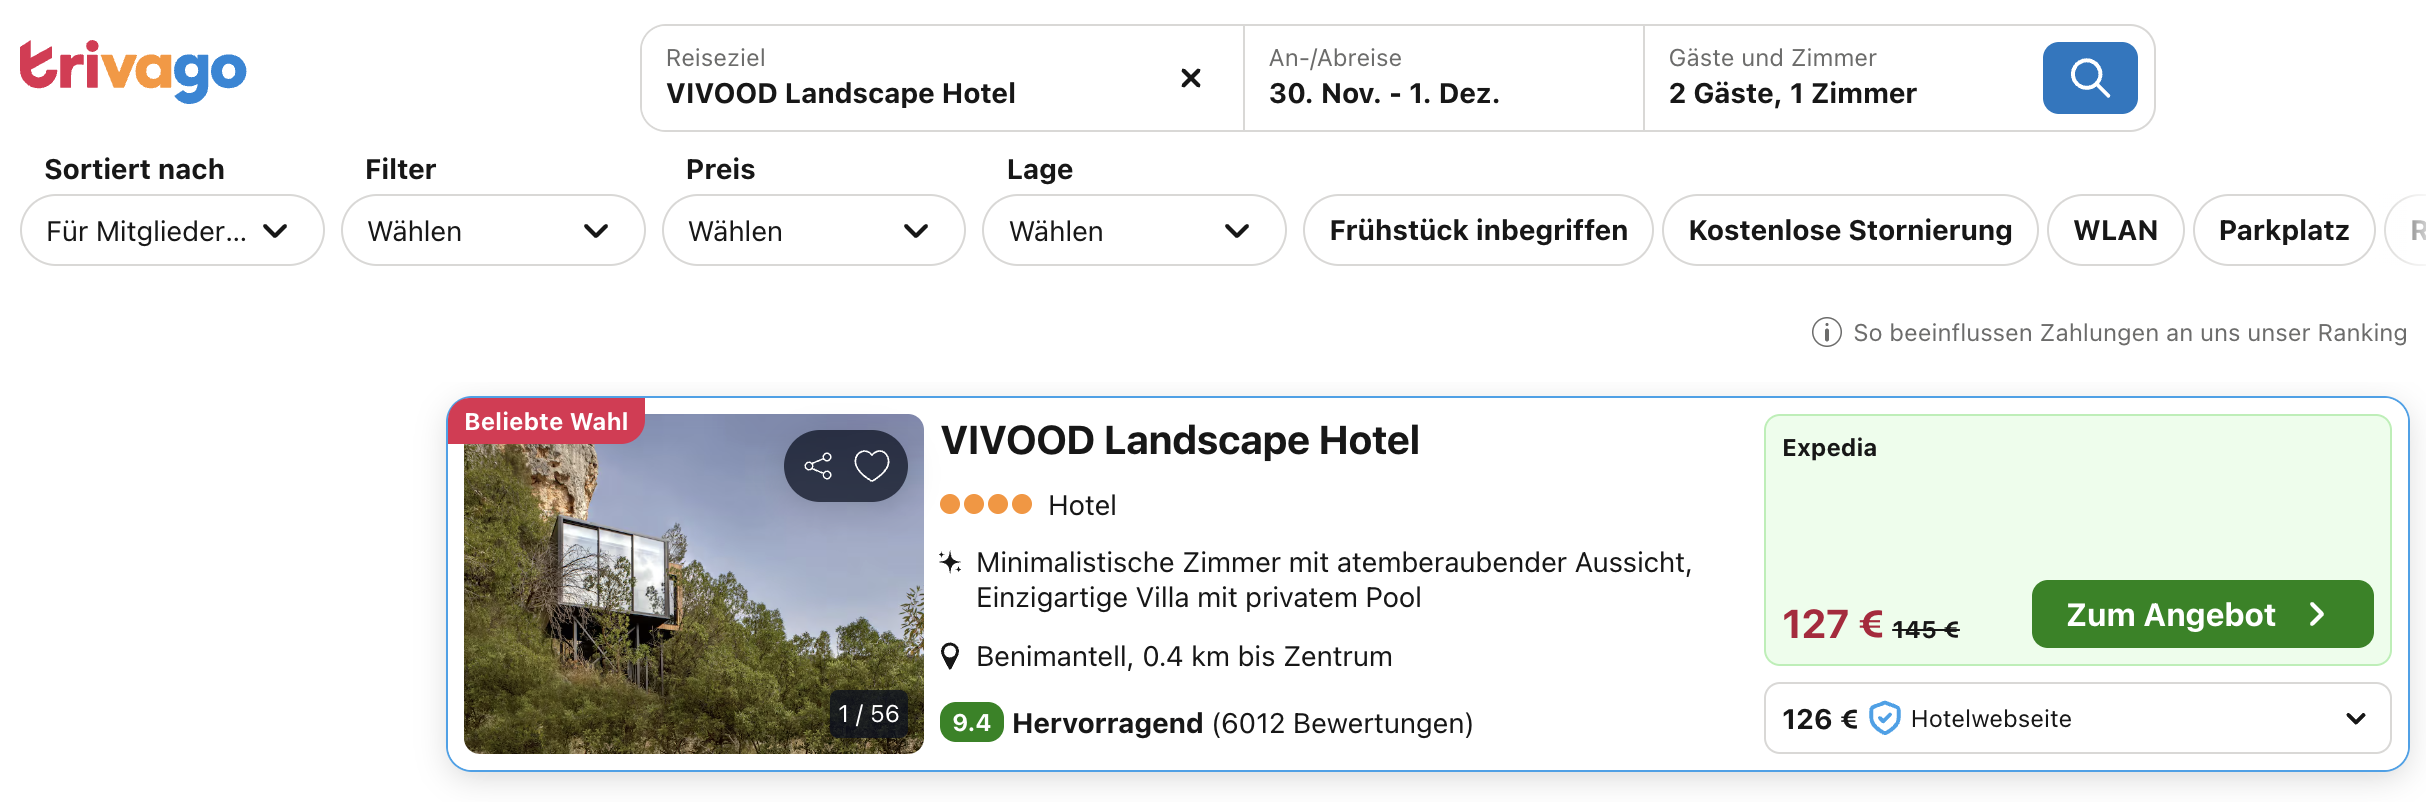The width and height of the screenshot is (2426, 802).
Task: Open the Lage location dropdown
Action: tap(1134, 231)
